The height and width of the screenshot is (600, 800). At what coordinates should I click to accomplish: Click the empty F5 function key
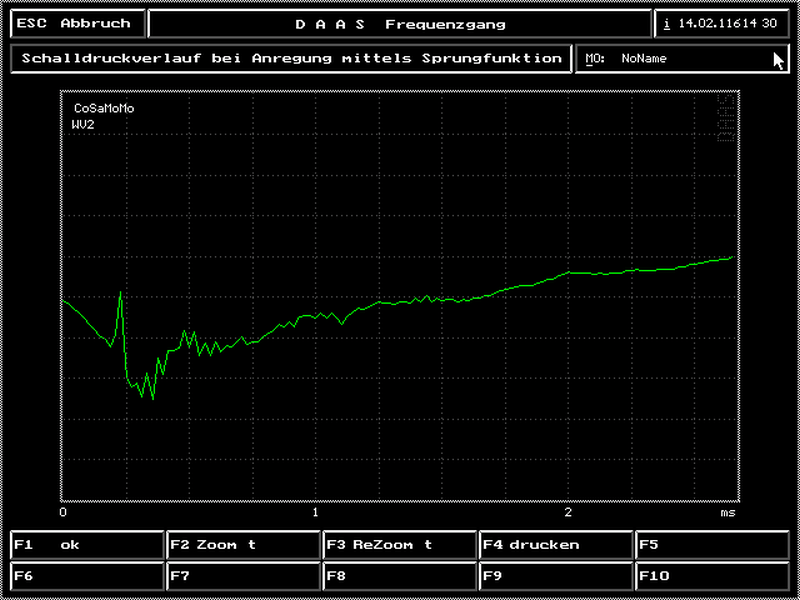pos(712,545)
